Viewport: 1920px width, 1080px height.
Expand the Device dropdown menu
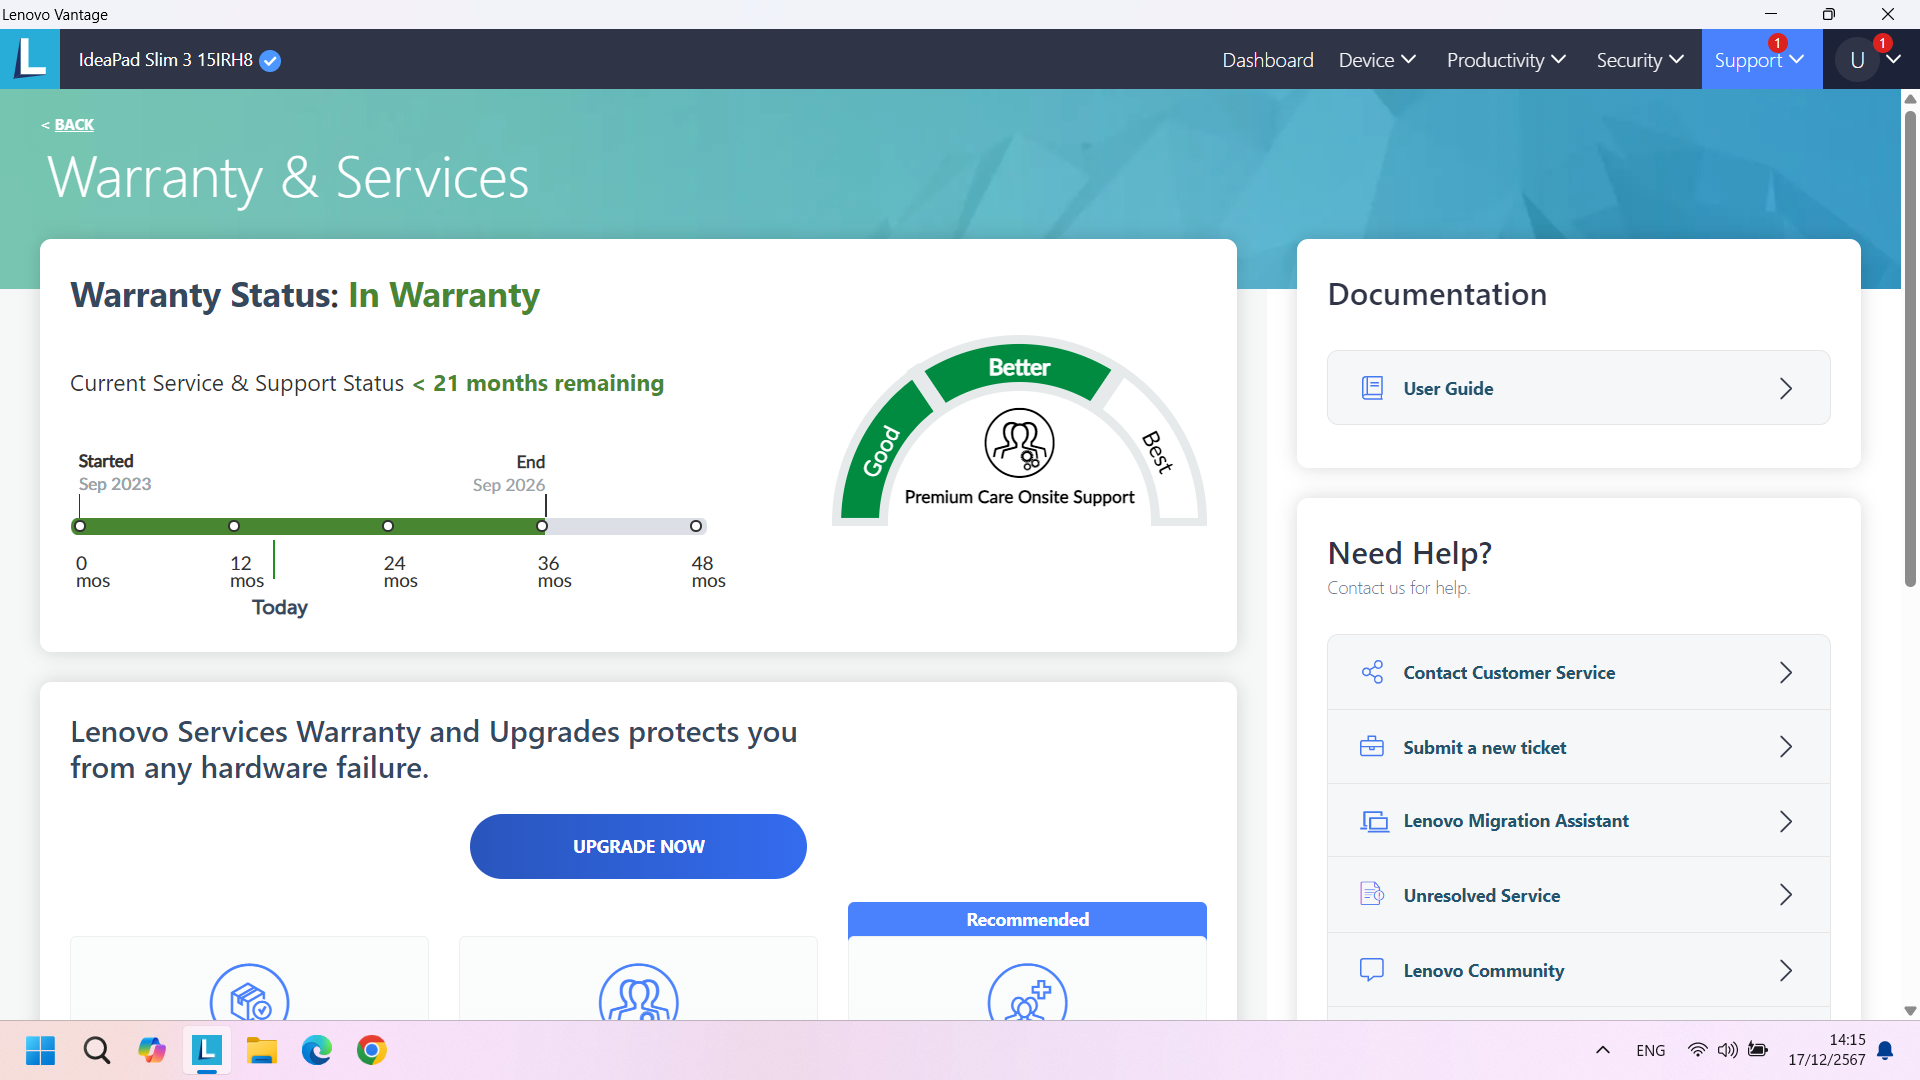tap(1377, 60)
